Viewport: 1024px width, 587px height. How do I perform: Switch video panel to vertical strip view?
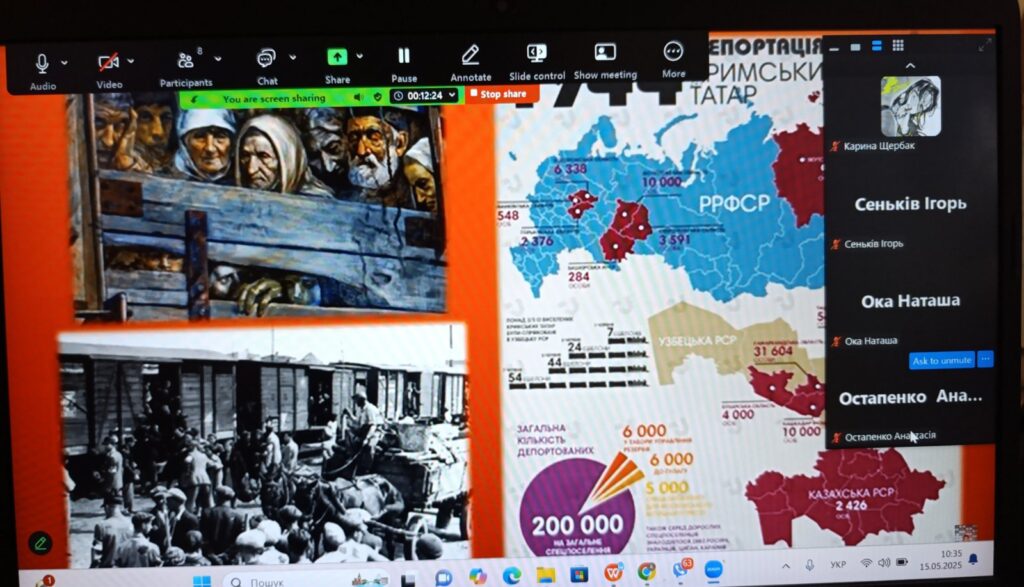click(876, 46)
